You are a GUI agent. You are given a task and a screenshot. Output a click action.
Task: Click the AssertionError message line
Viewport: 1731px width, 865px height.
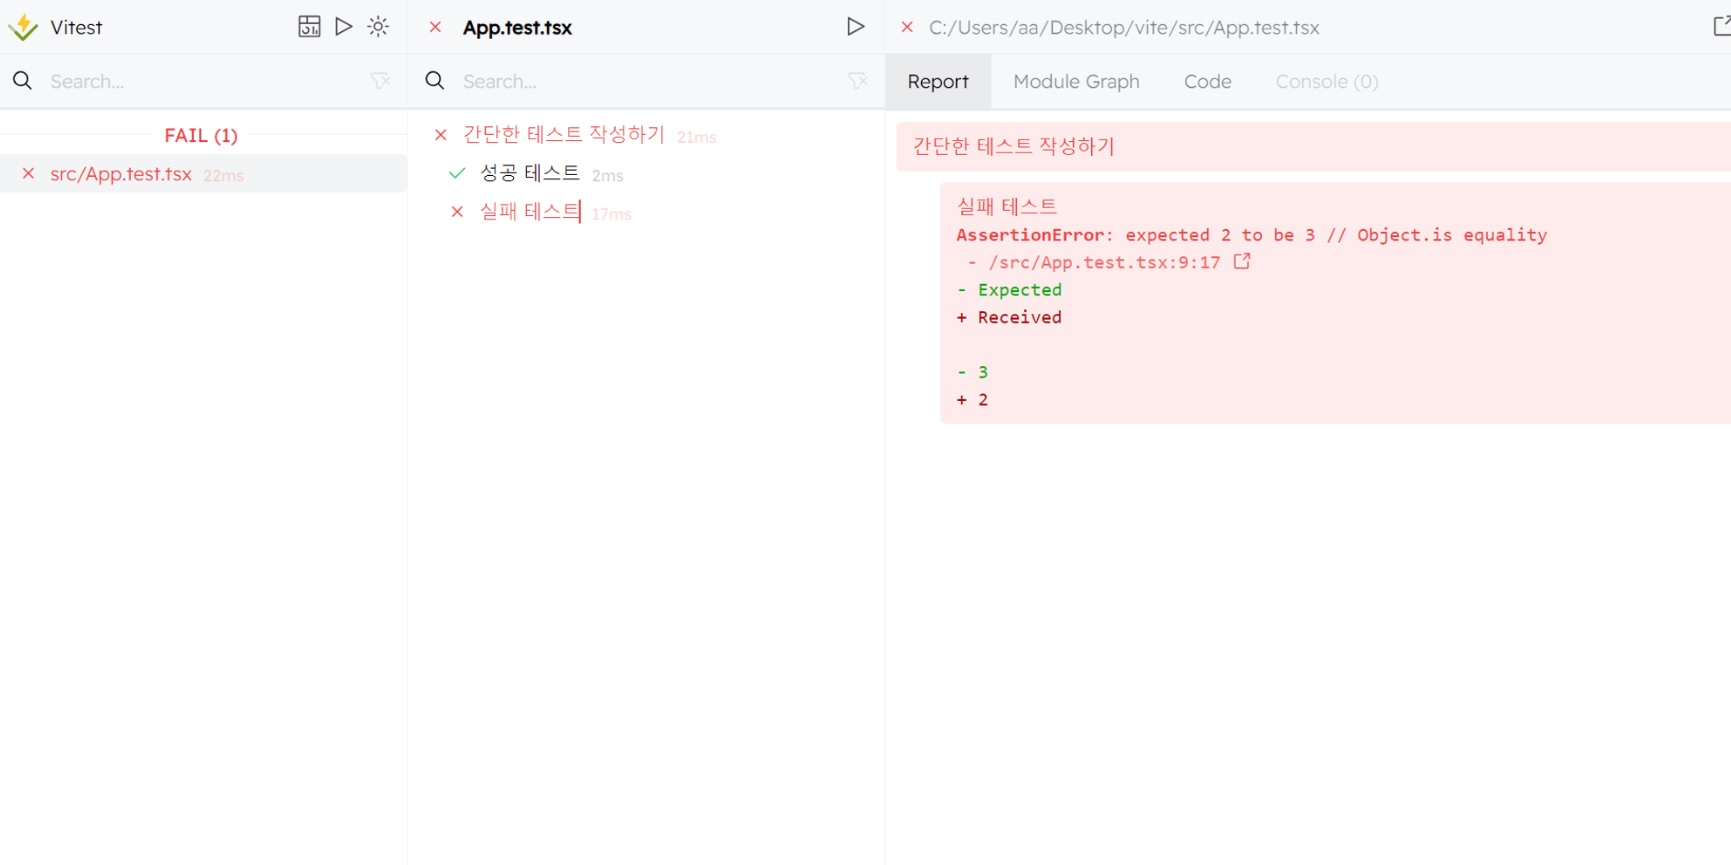tap(1251, 235)
